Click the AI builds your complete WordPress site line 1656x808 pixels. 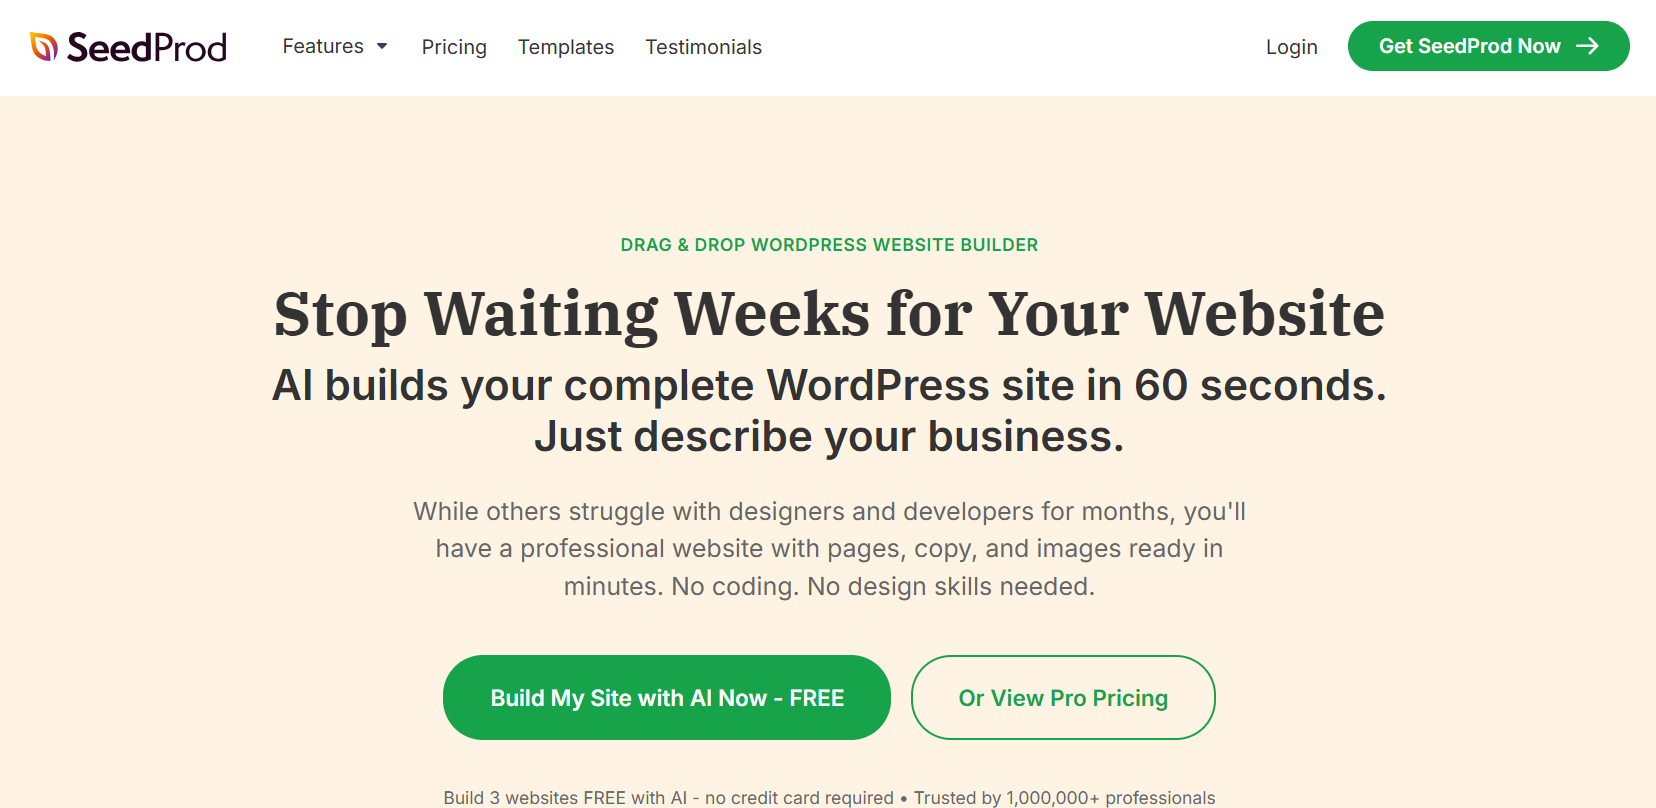[x=829, y=386]
